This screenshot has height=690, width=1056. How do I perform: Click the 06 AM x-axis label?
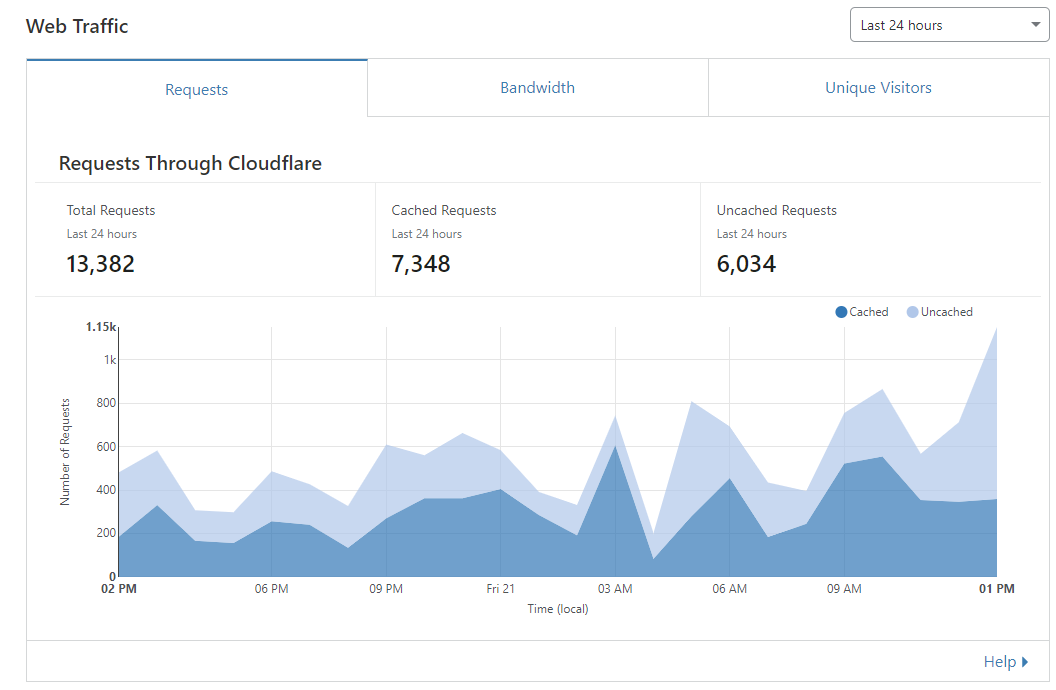(729, 589)
